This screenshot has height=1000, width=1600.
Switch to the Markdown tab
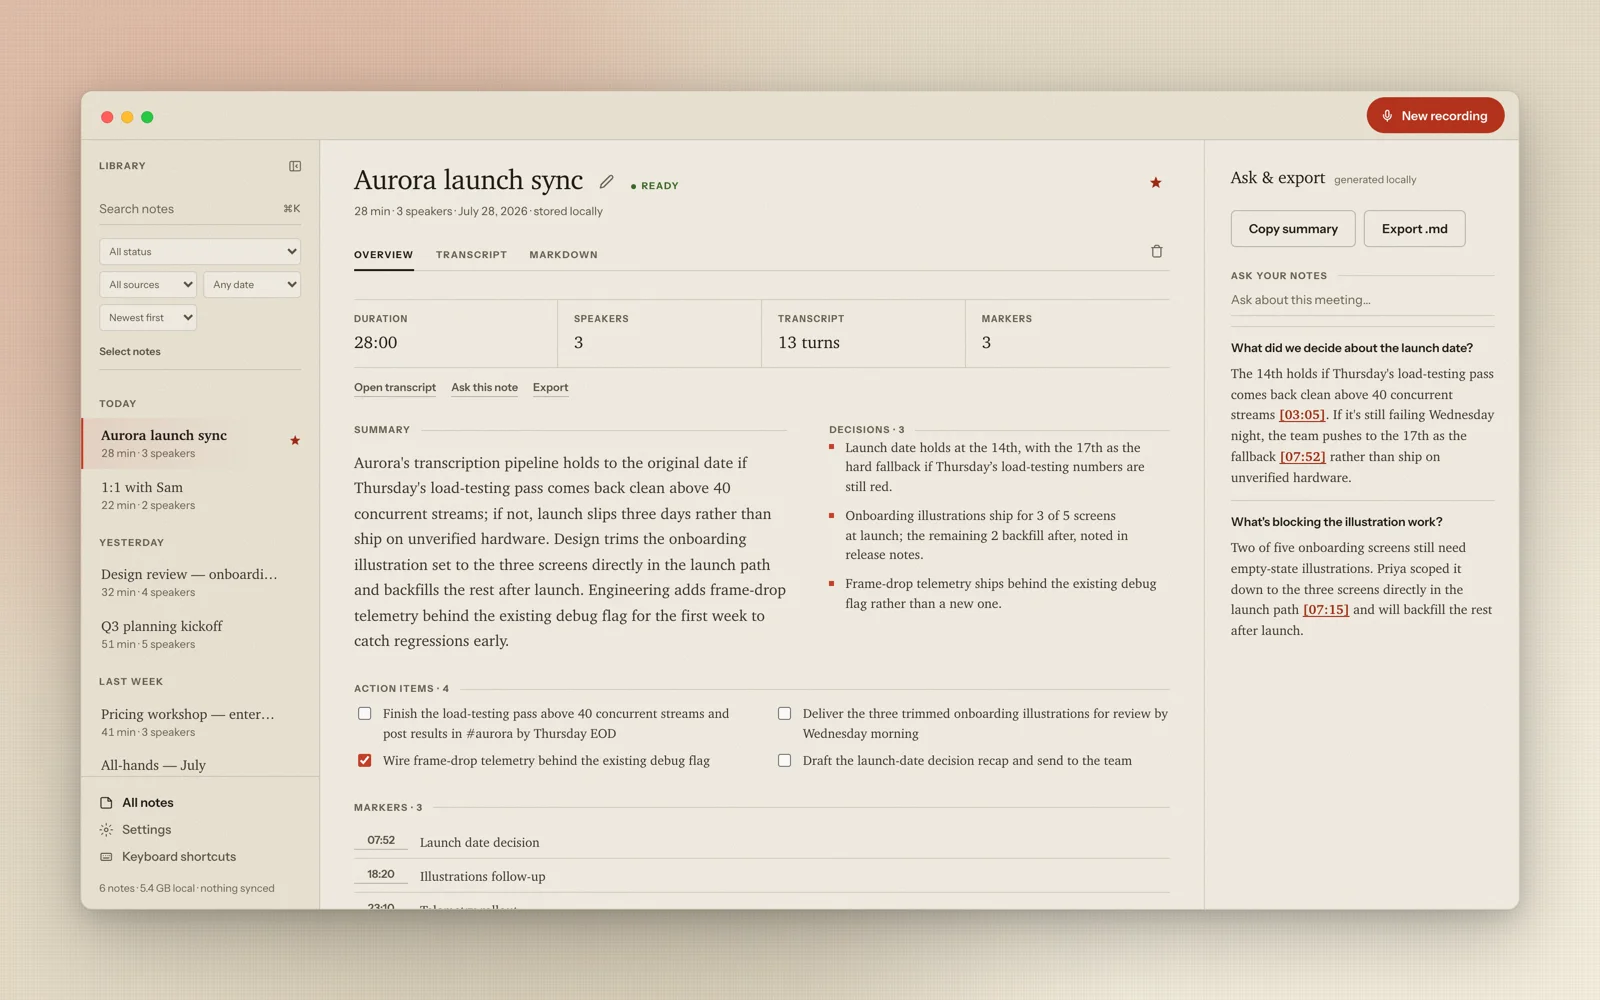563,255
